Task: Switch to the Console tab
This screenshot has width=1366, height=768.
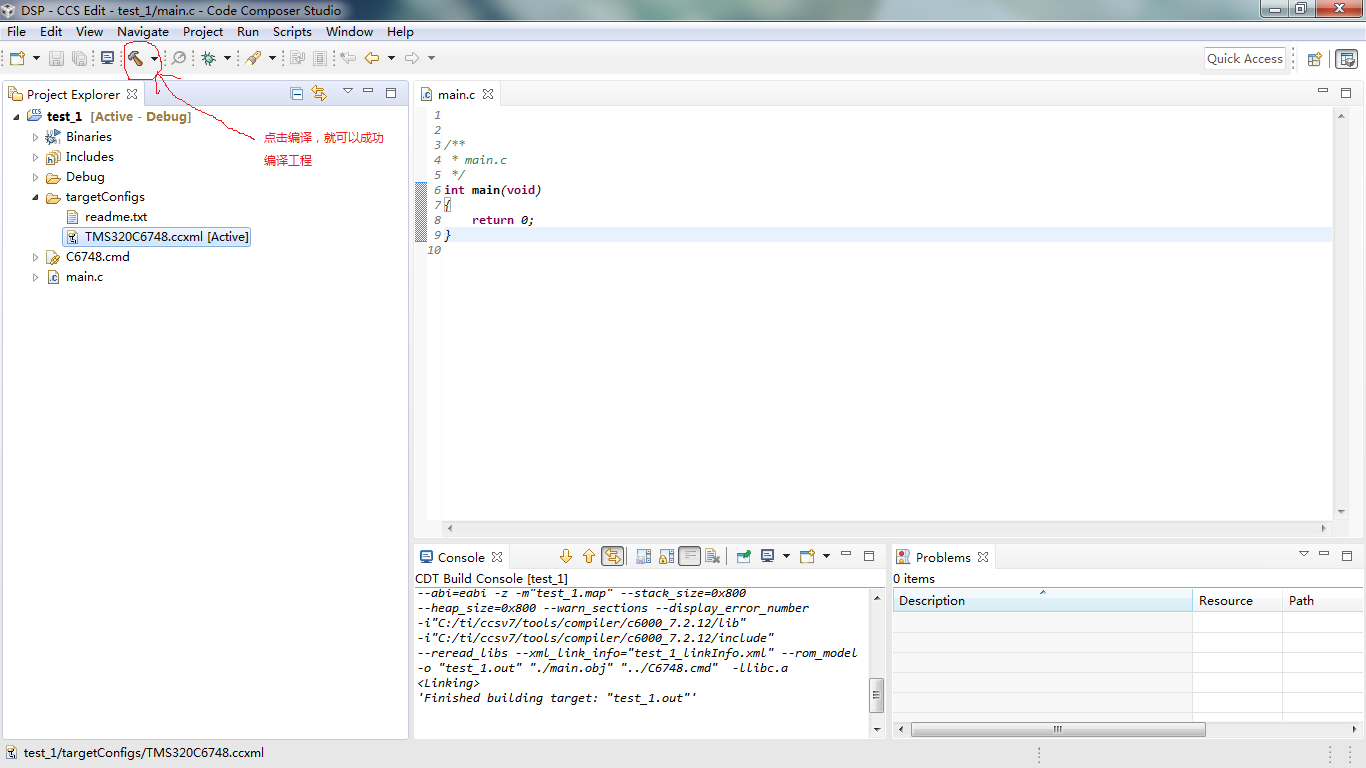Action: (461, 557)
